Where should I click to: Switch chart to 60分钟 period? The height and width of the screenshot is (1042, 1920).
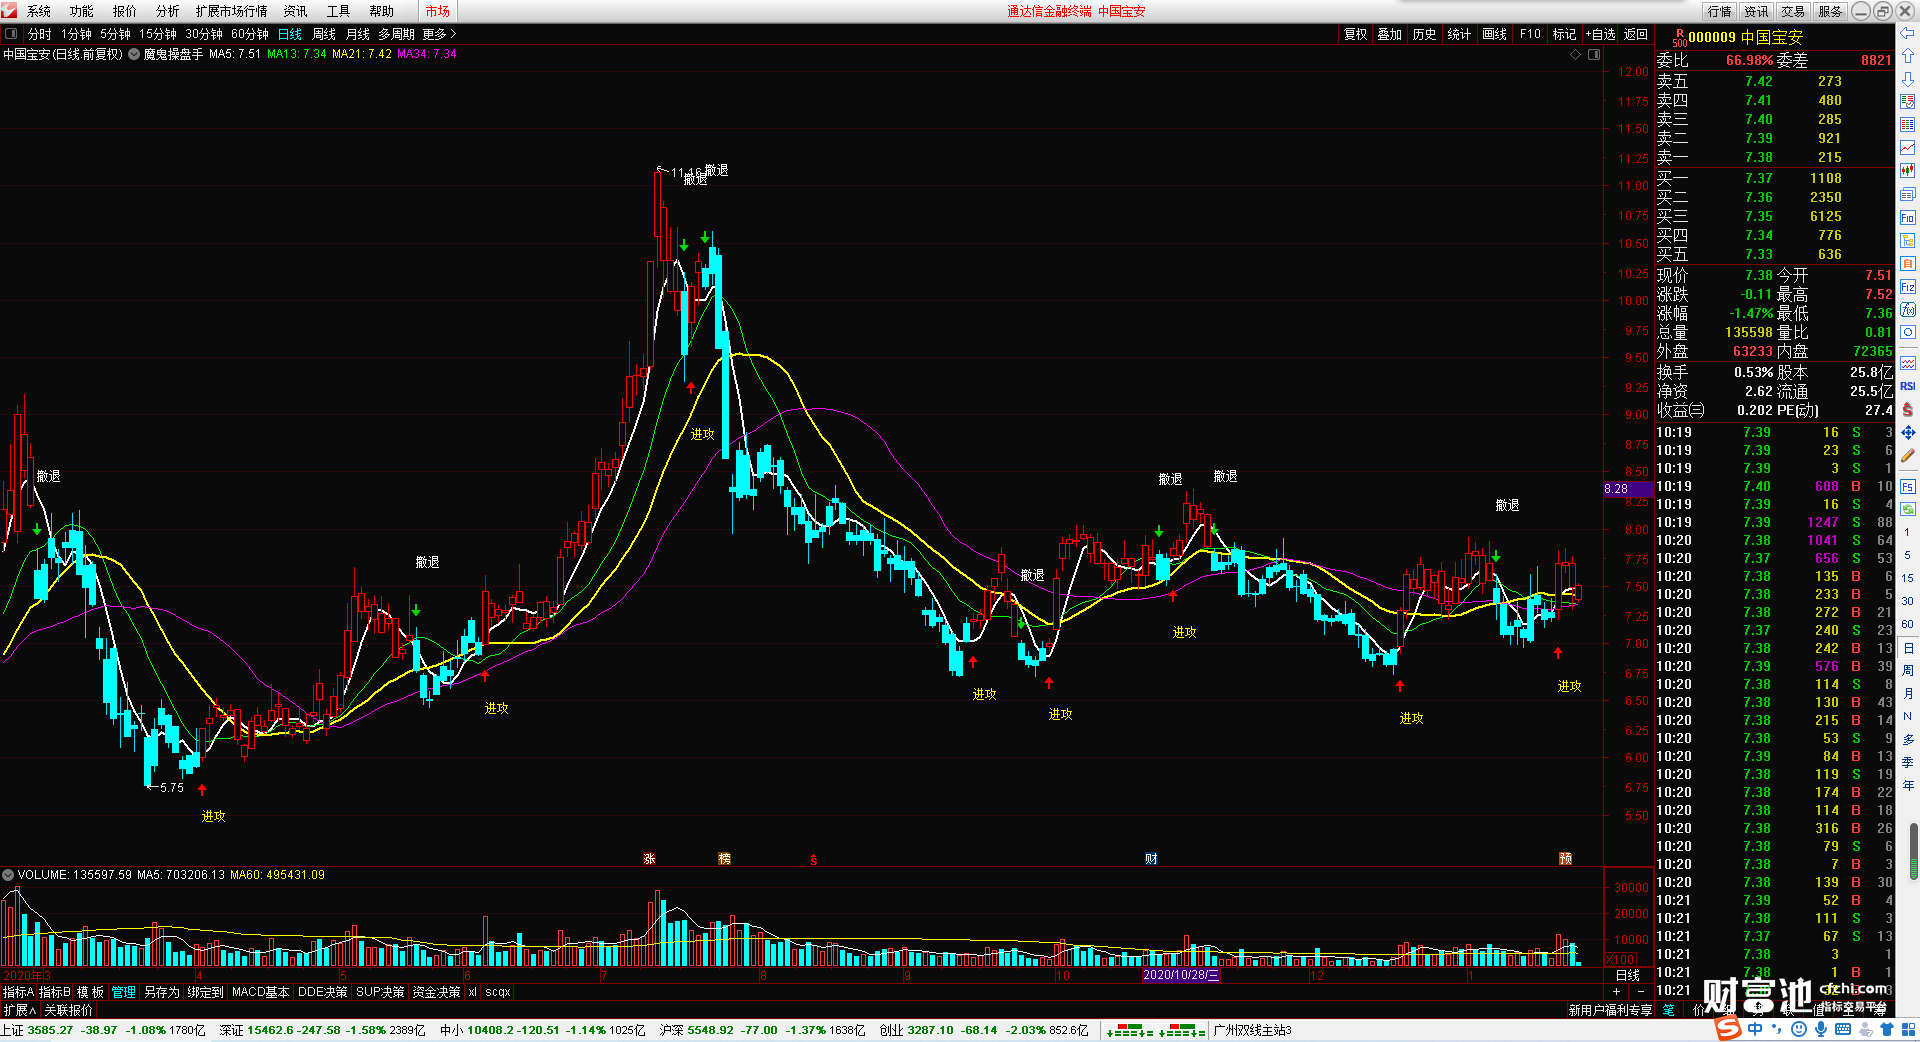point(250,34)
